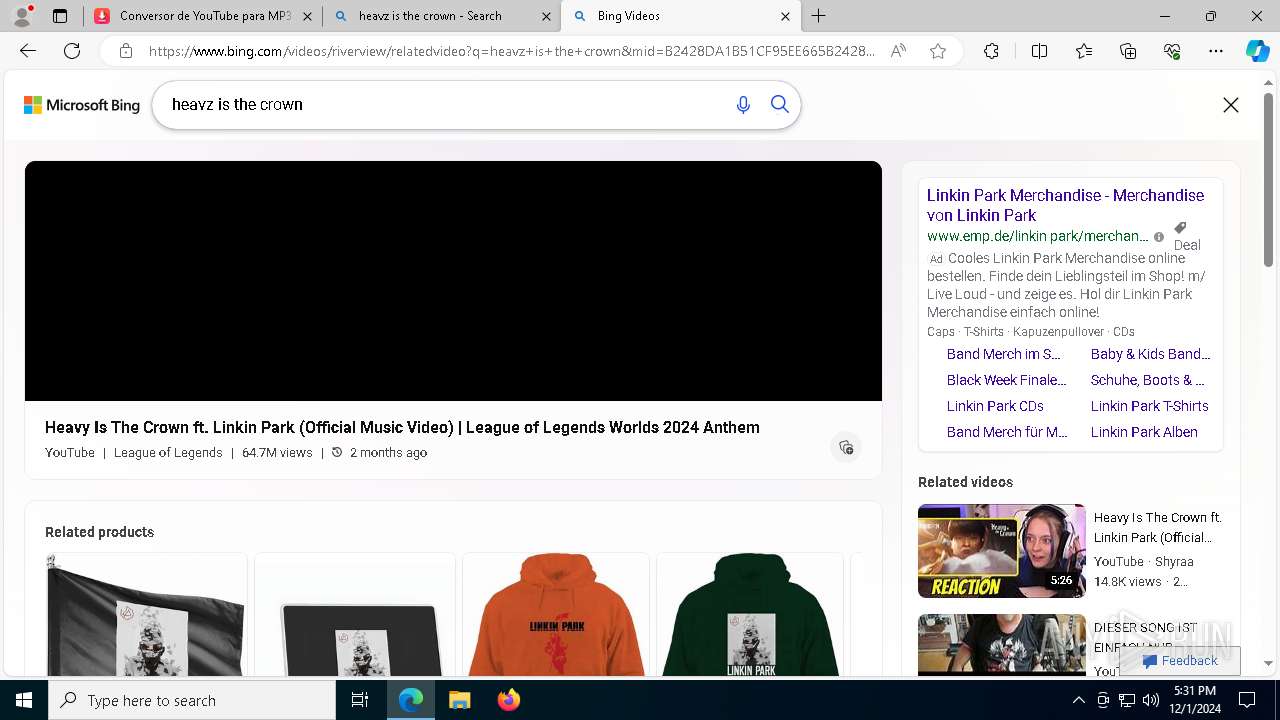
Task: Open File Explorer from taskbar
Action: coord(460,700)
